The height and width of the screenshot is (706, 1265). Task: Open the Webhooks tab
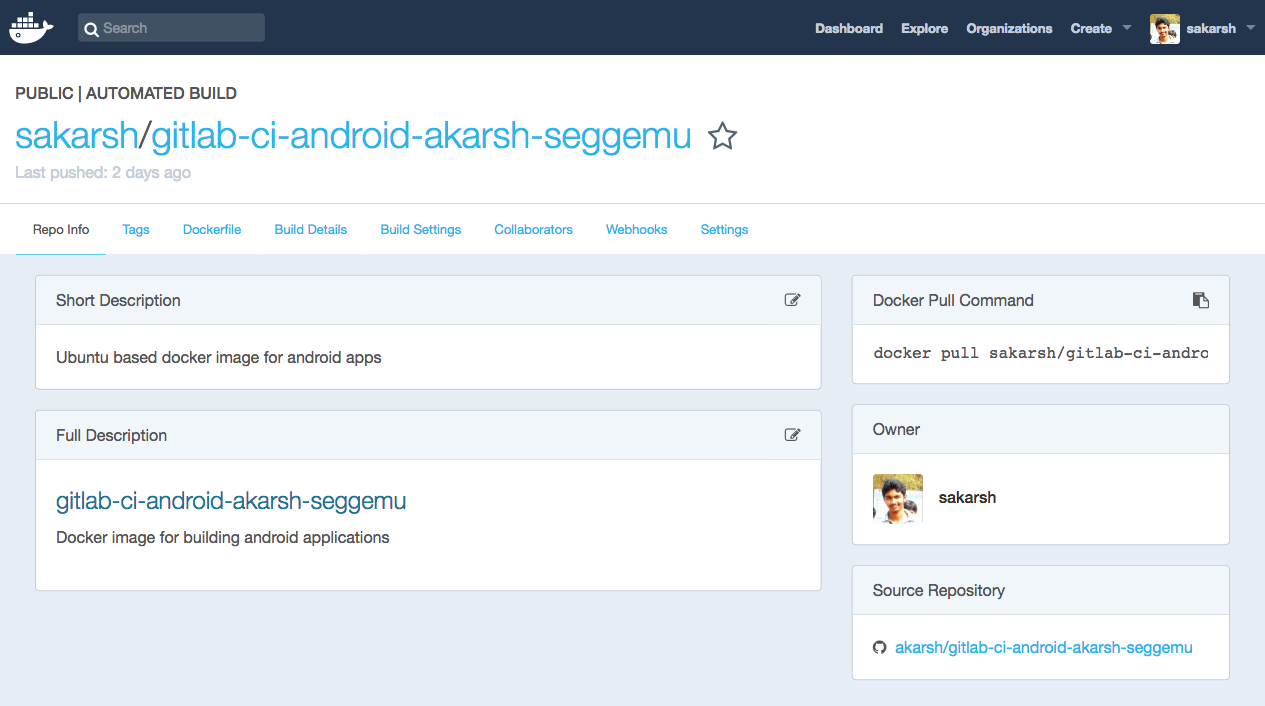[x=636, y=230]
